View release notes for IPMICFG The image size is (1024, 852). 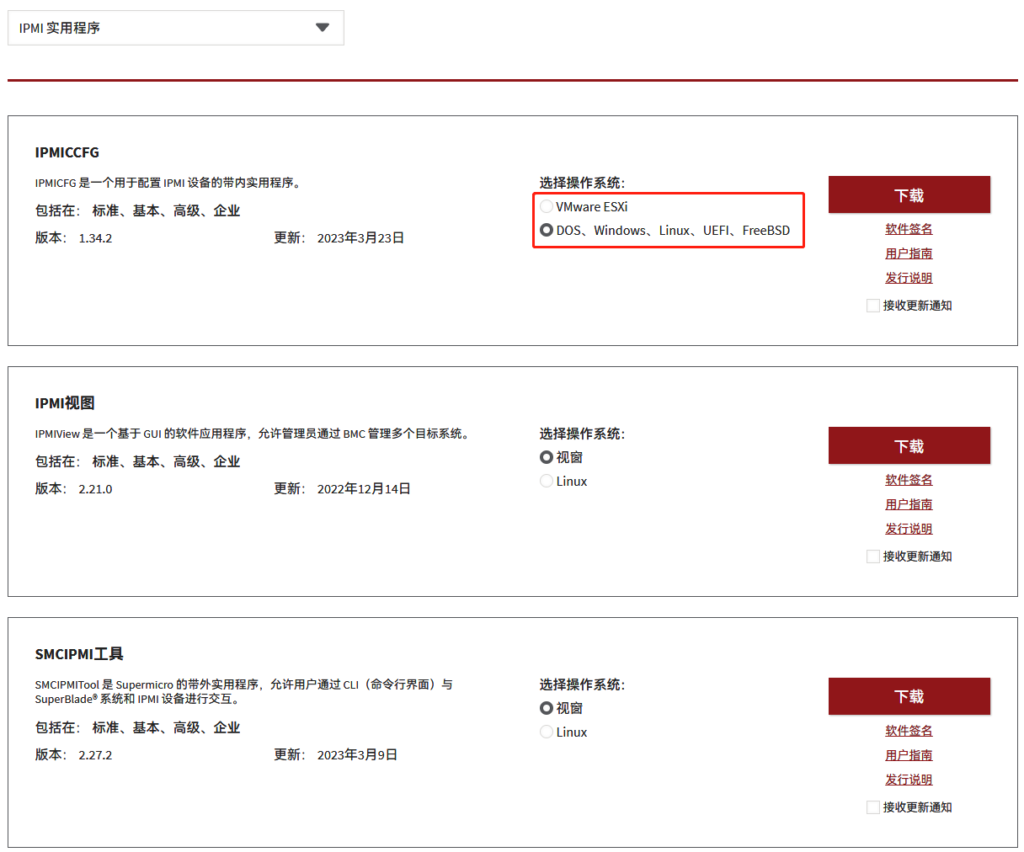[908, 278]
